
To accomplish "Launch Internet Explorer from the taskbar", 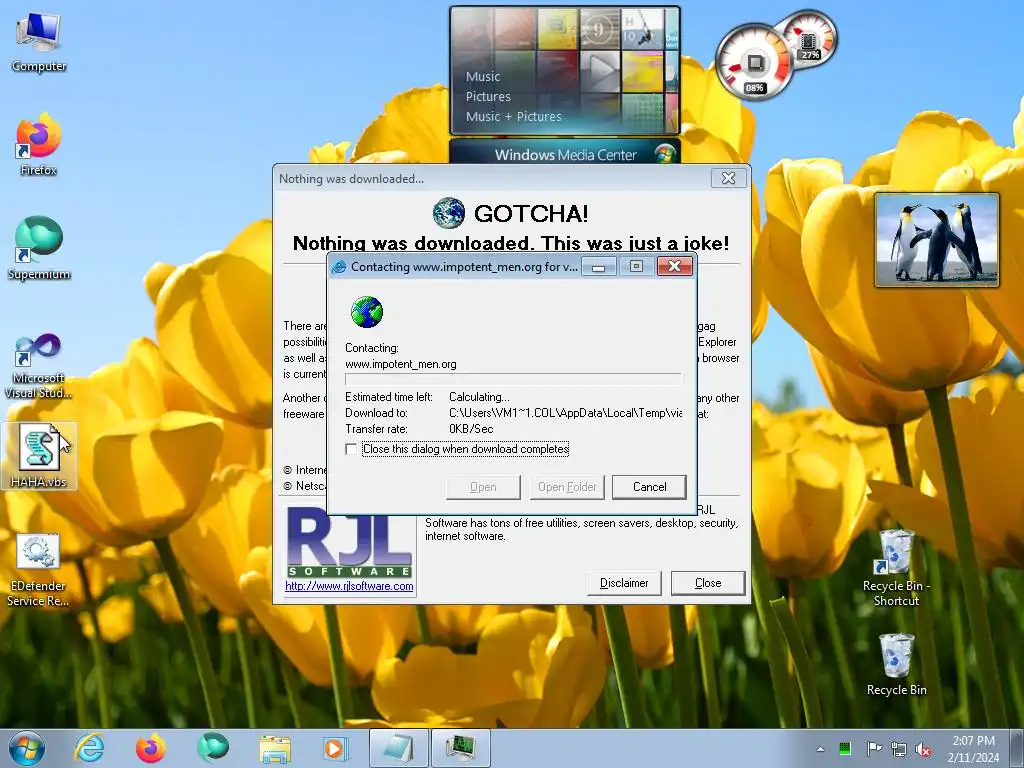I will (89, 748).
